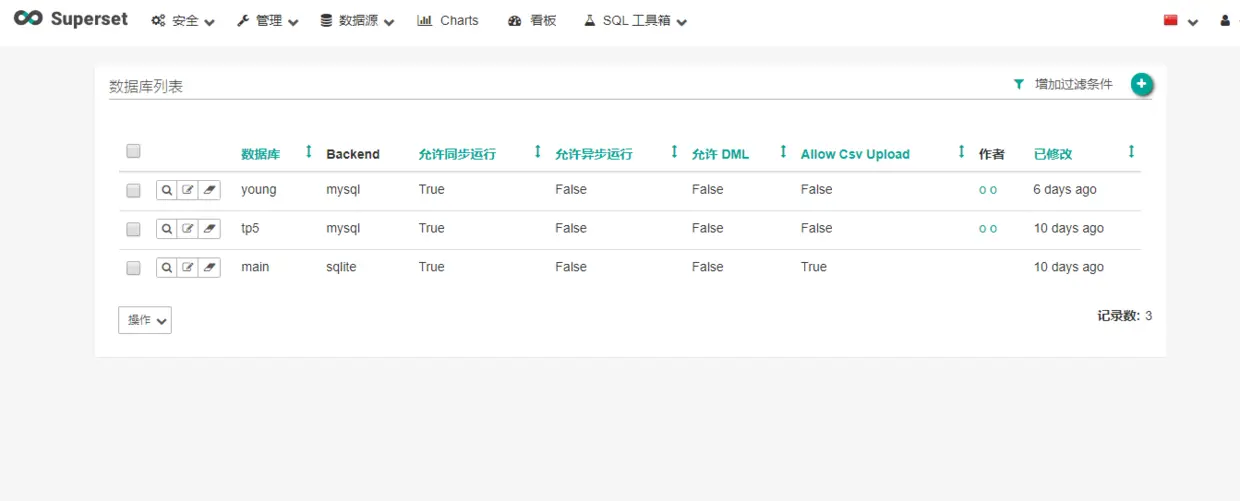Click the database name main

(x=255, y=267)
